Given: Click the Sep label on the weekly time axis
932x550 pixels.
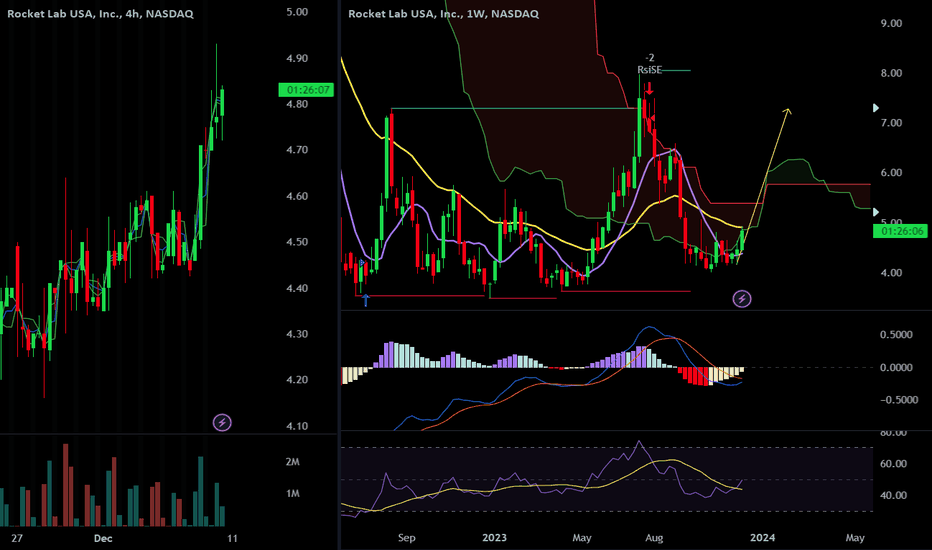Looking at the screenshot, I should point(407,538).
